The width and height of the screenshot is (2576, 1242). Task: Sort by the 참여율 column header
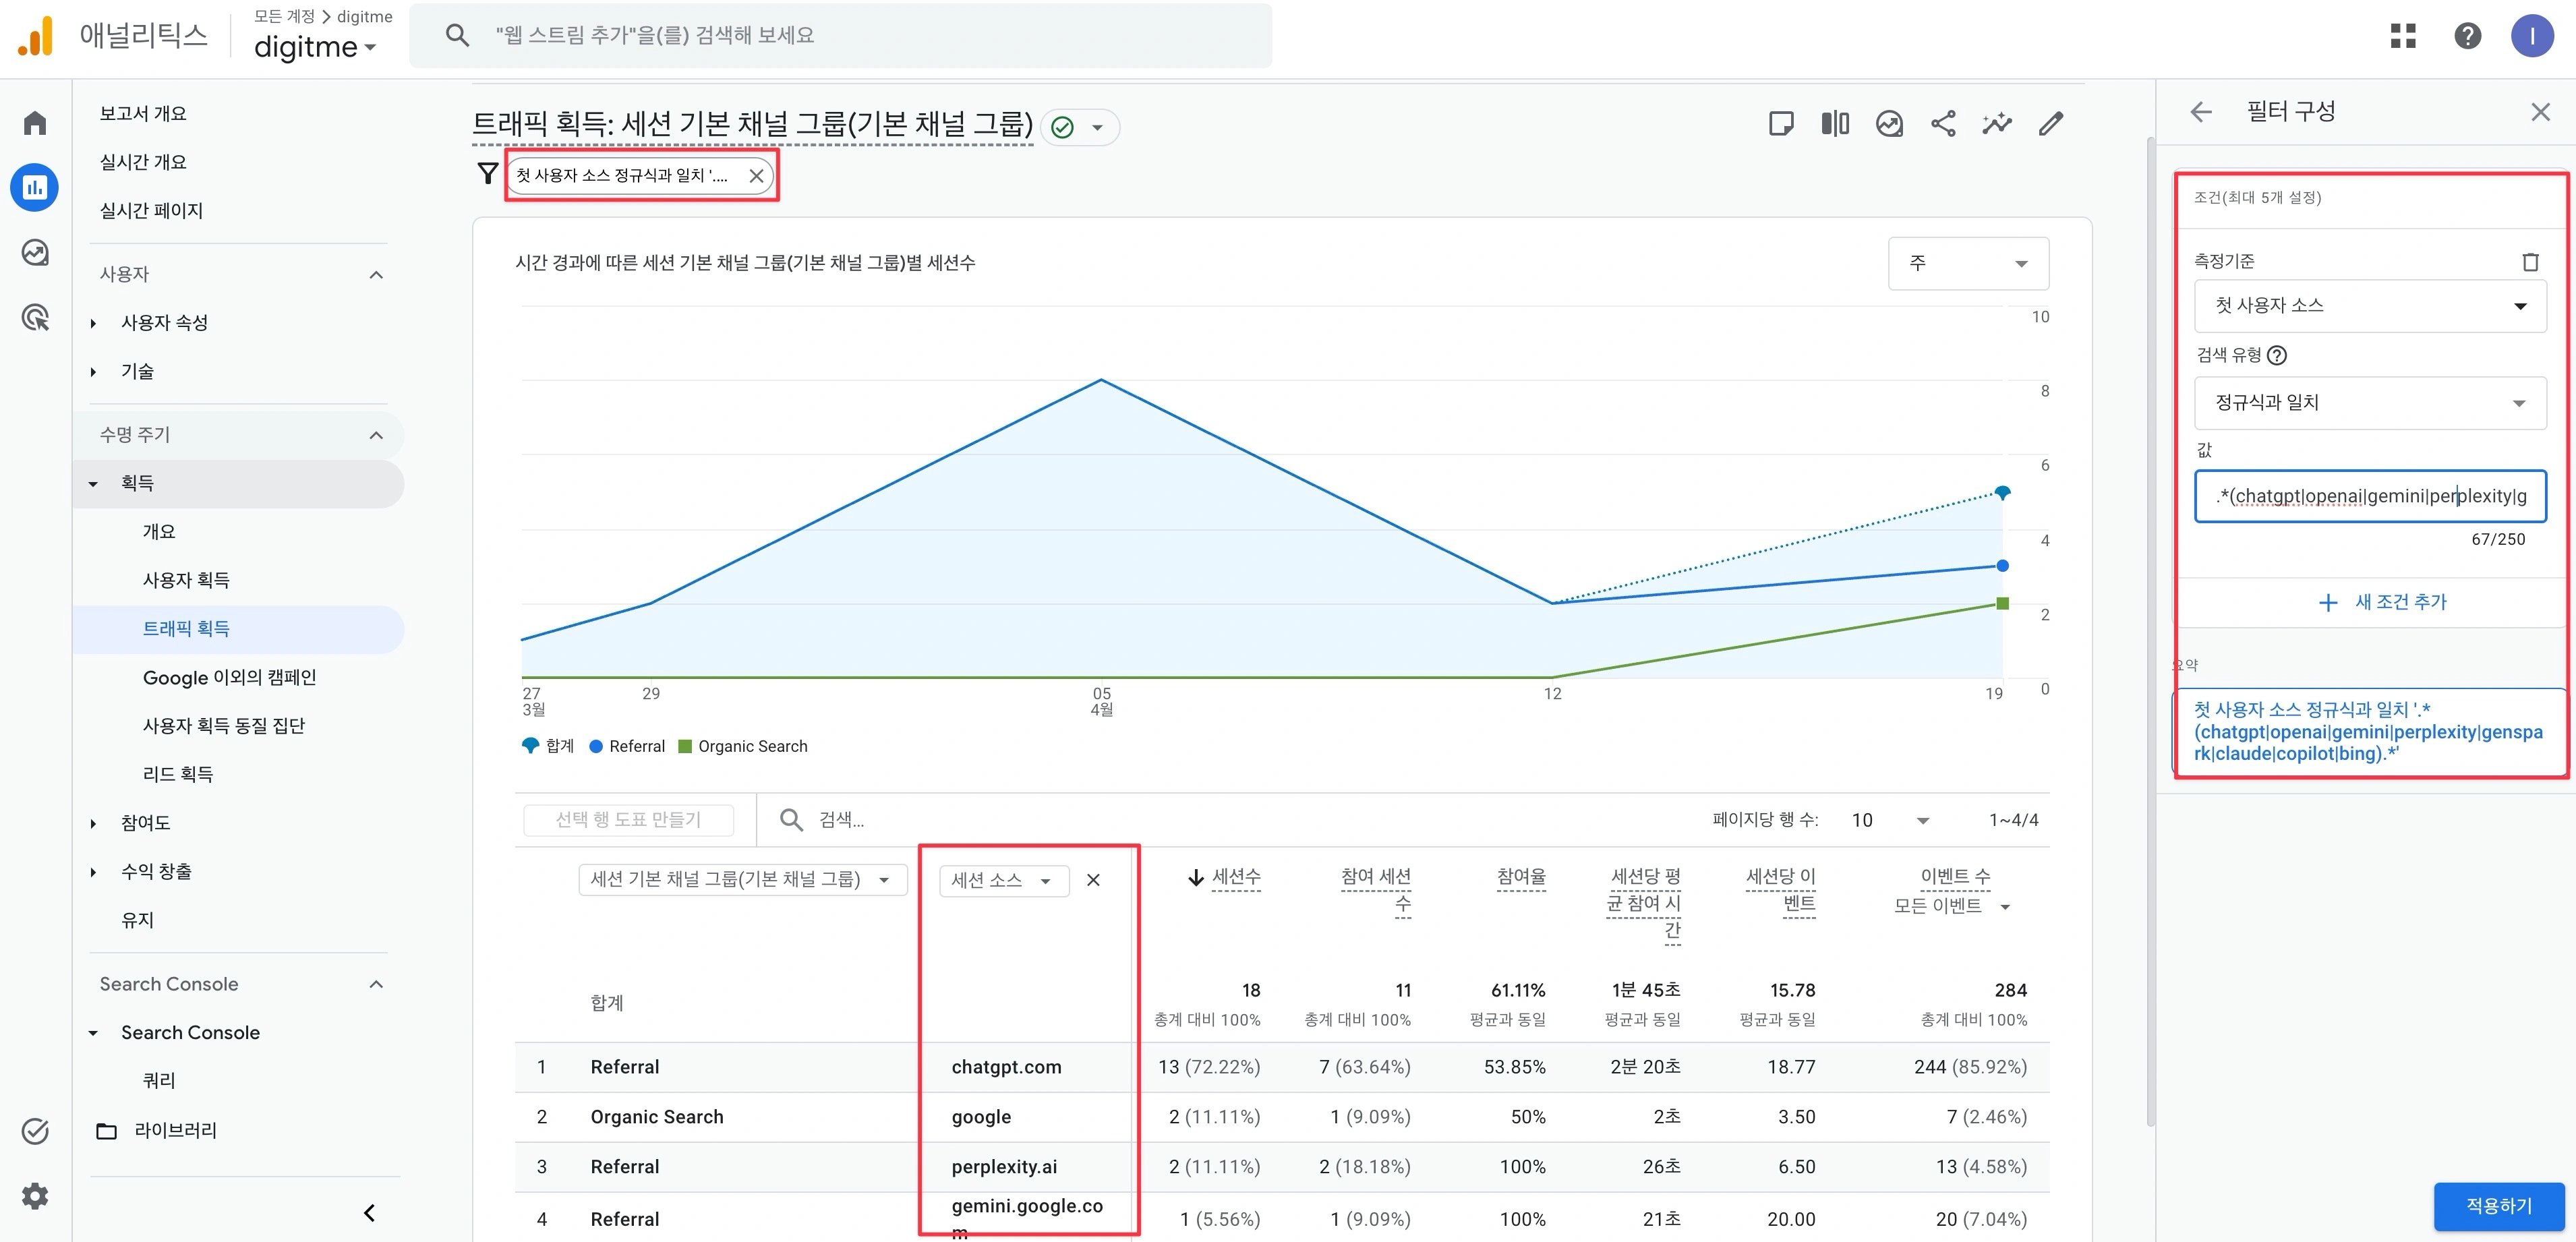pyautogui.click(x=1521, y=878)
